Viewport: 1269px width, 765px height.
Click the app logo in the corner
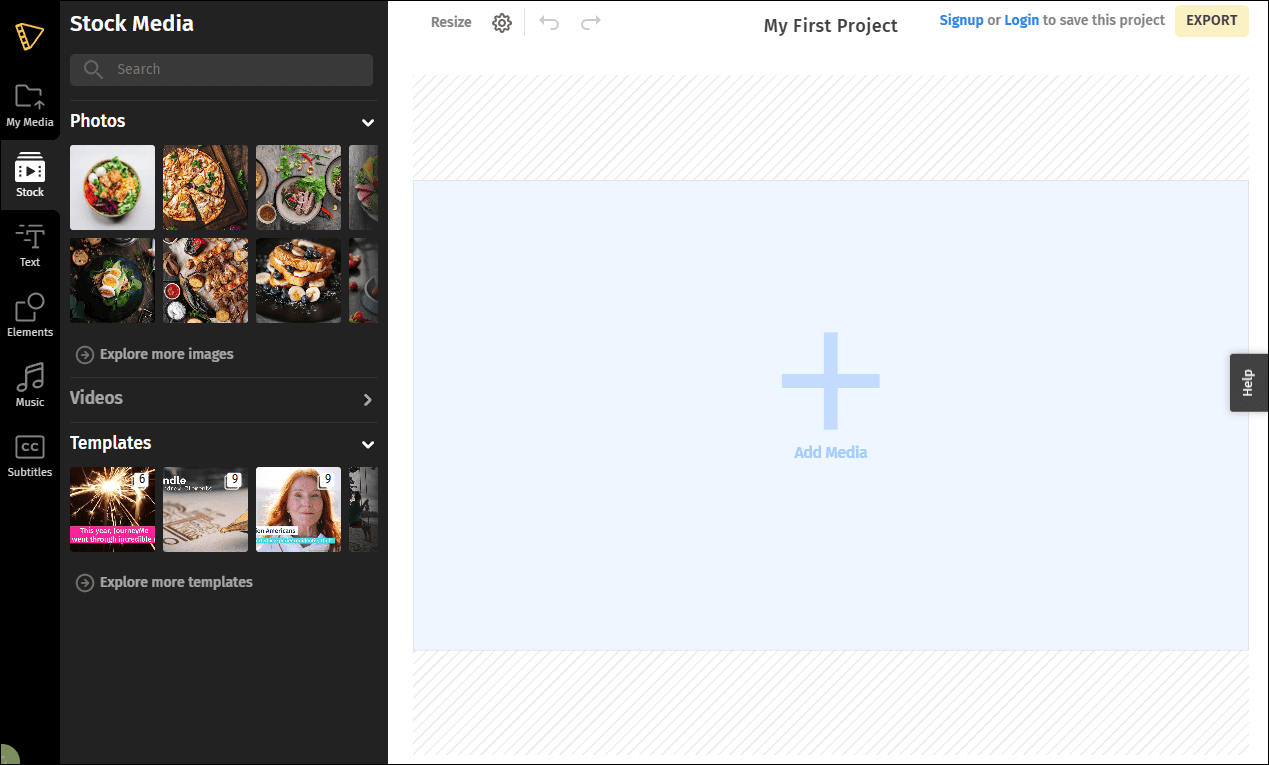point(30,38)
